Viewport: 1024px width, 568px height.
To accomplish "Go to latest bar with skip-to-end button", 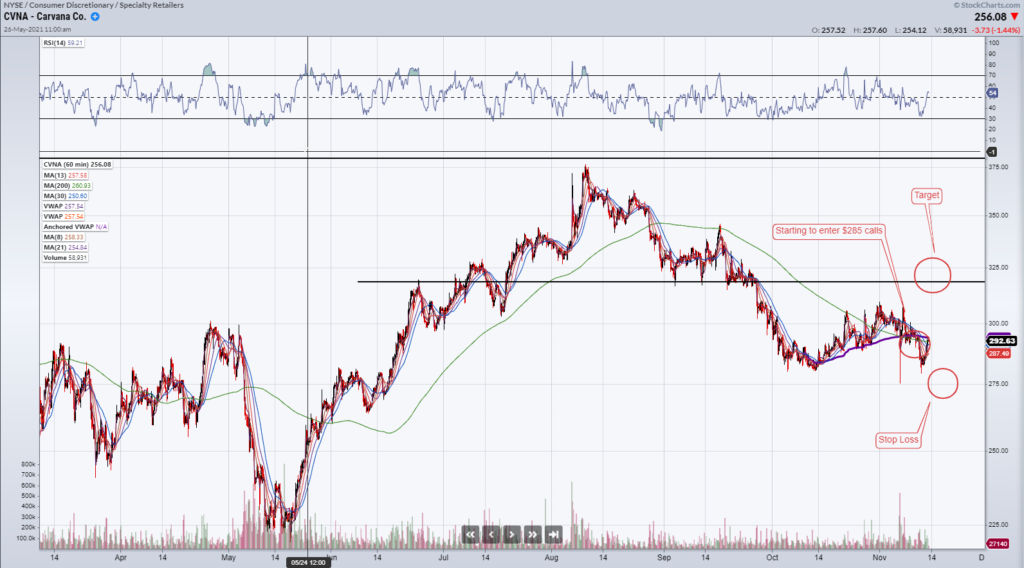I will tap(554, 535).
